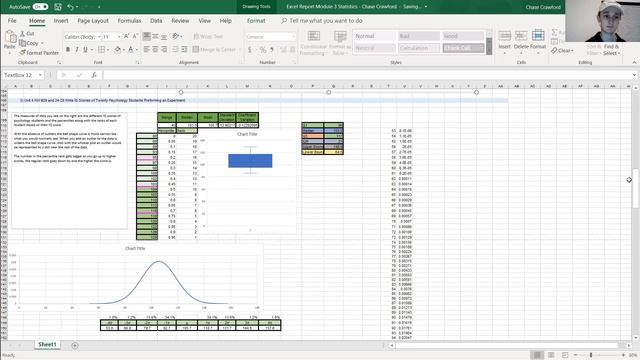The image size is (640, 360).
Task: Click the Font Color letter A swatch
Action: pyautogui.click(x=131, y=49)
